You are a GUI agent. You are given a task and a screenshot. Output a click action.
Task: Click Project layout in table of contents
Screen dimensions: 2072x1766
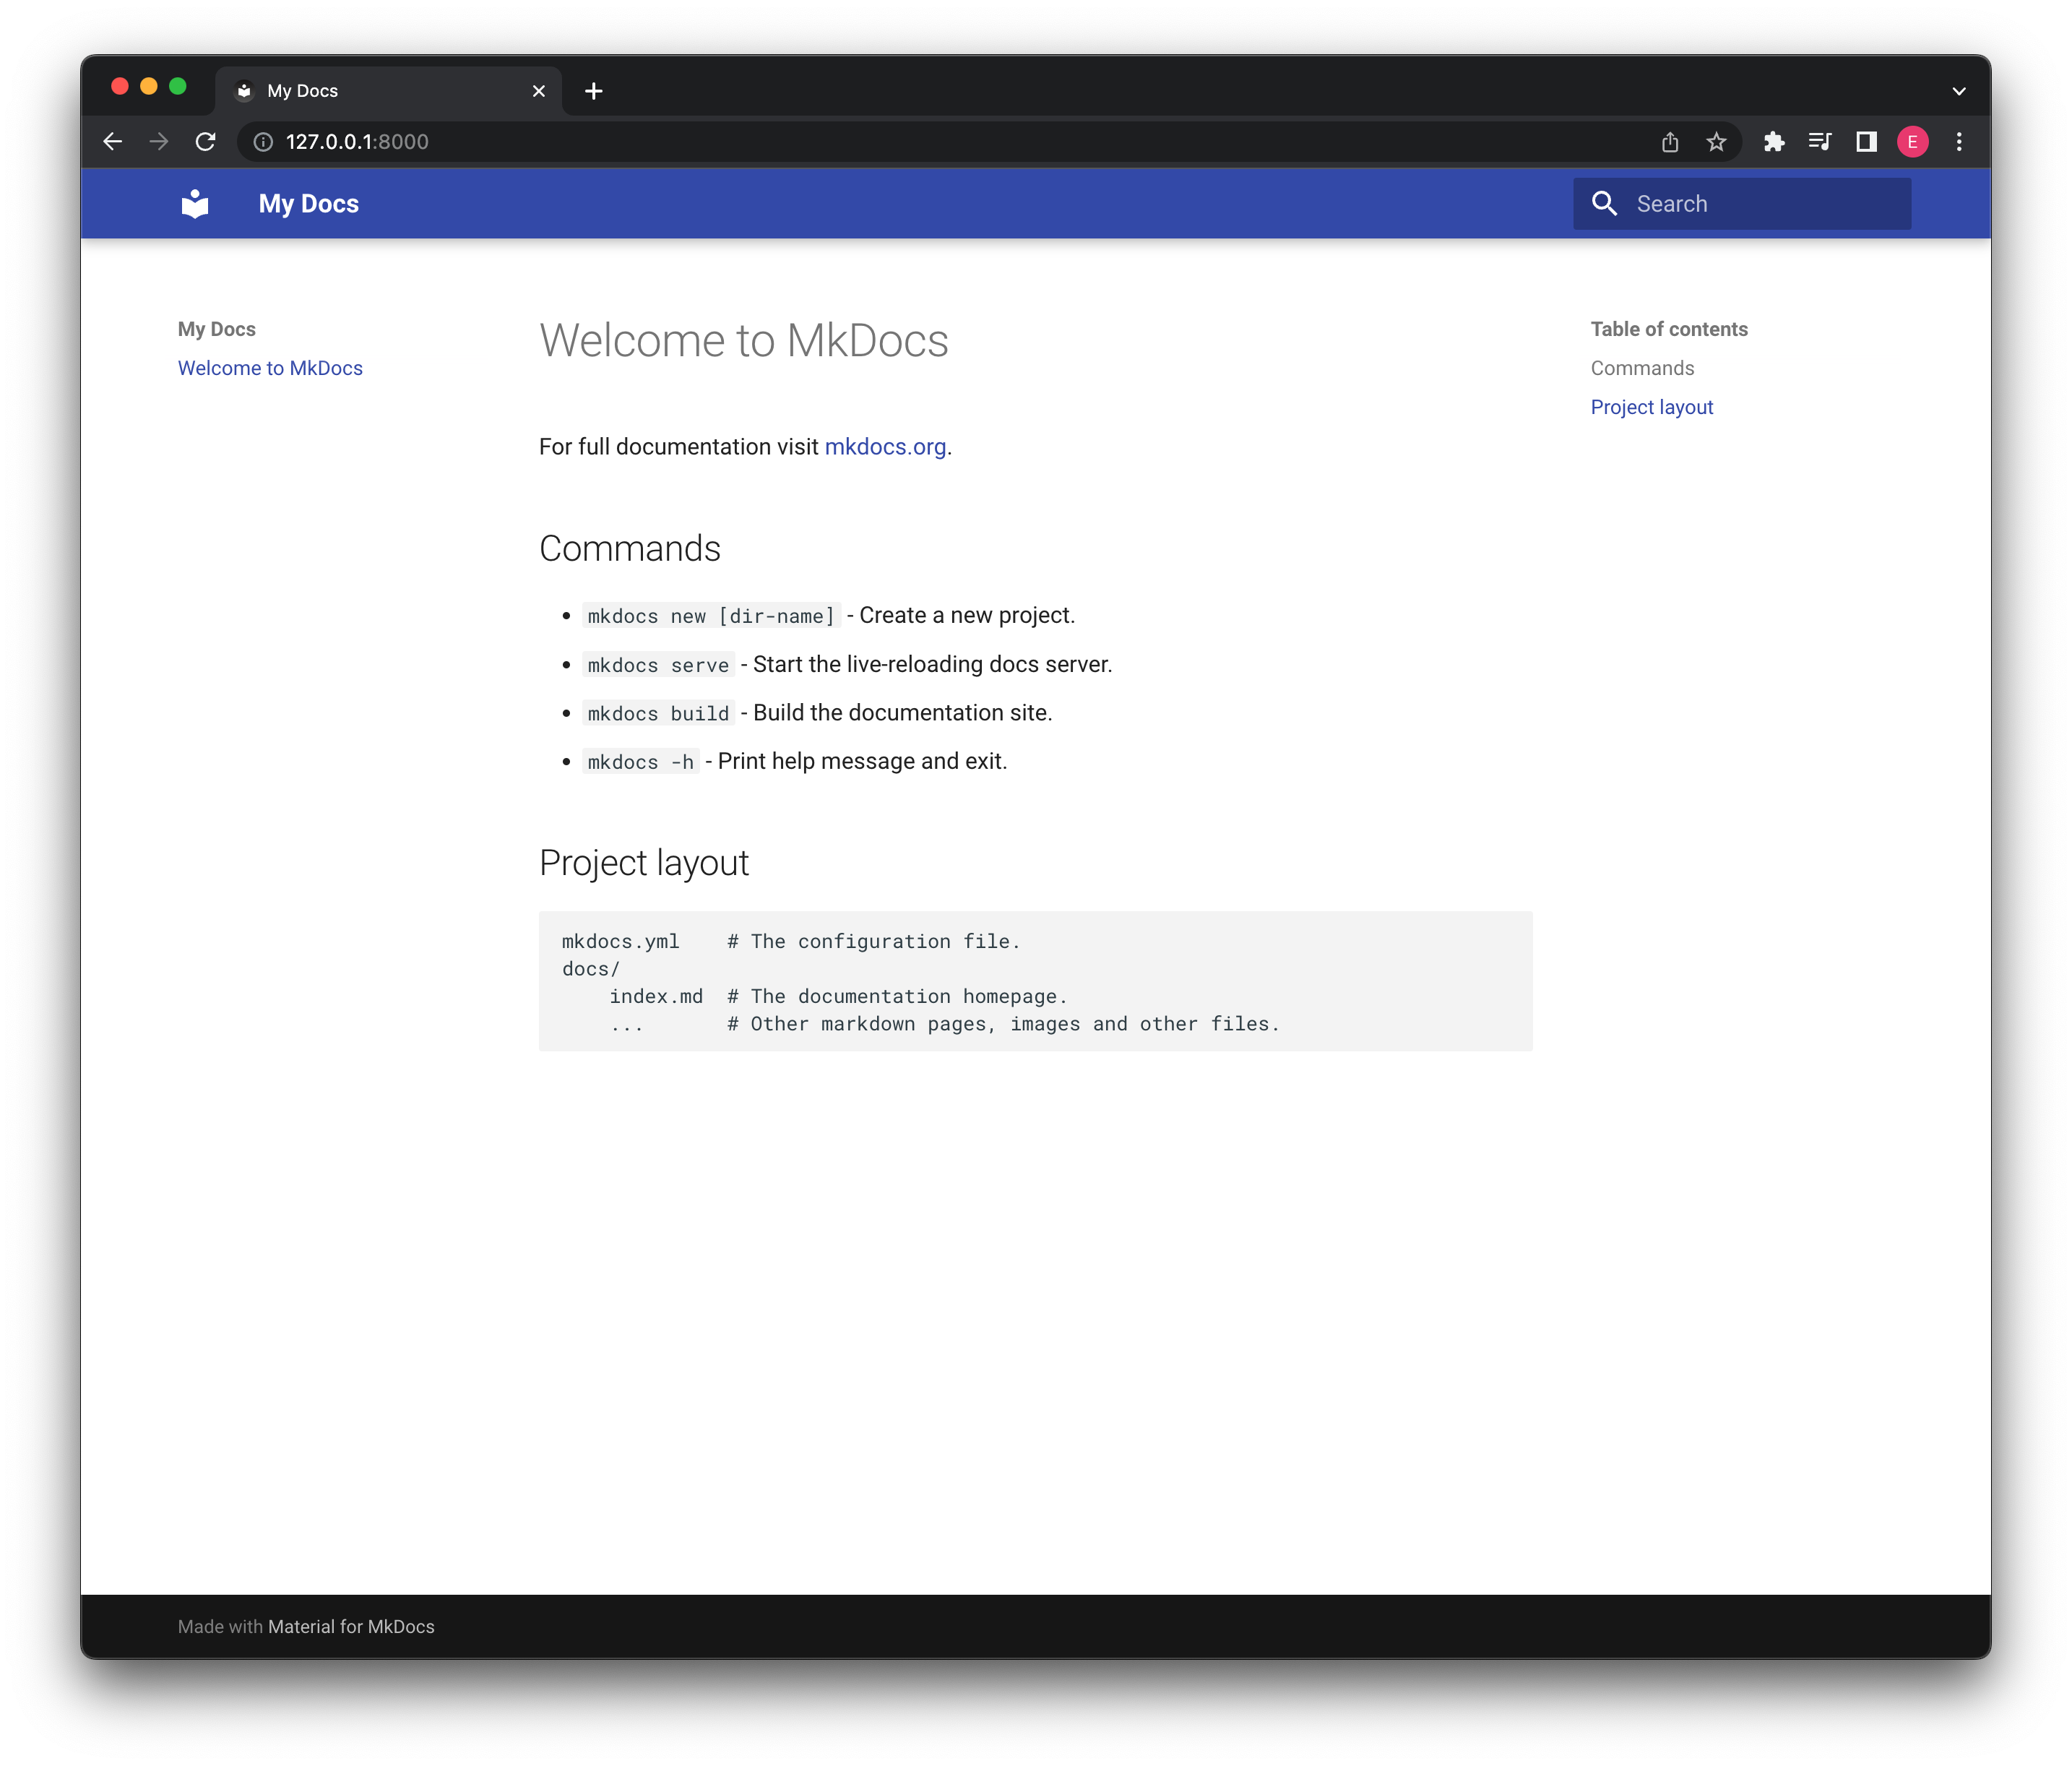1652,407
